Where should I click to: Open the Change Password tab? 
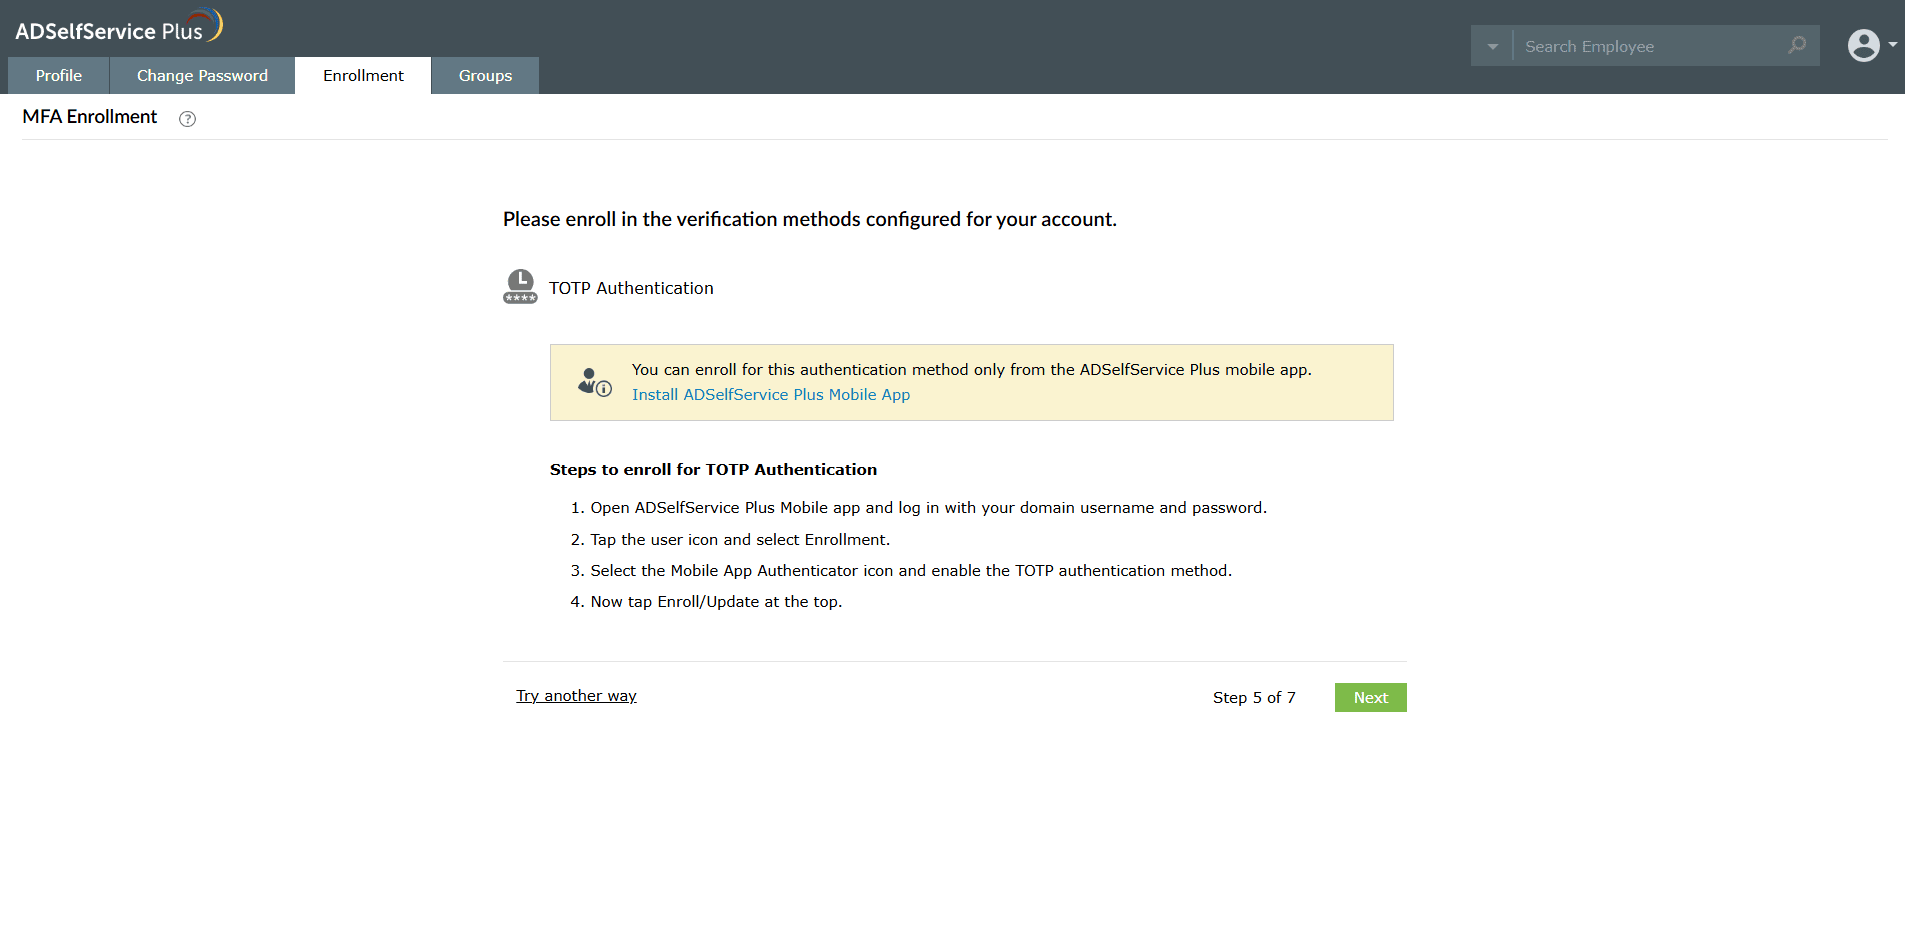point(202,76)
